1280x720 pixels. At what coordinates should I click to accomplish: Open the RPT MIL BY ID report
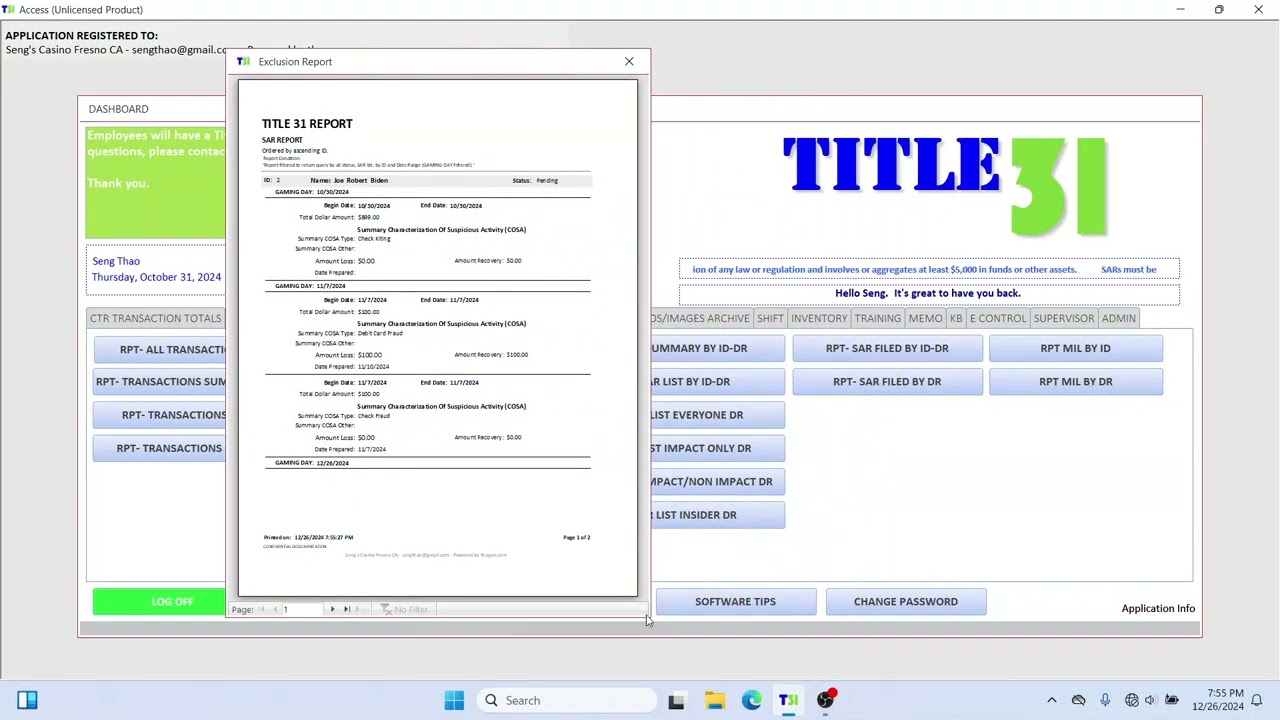(1075, 348)
